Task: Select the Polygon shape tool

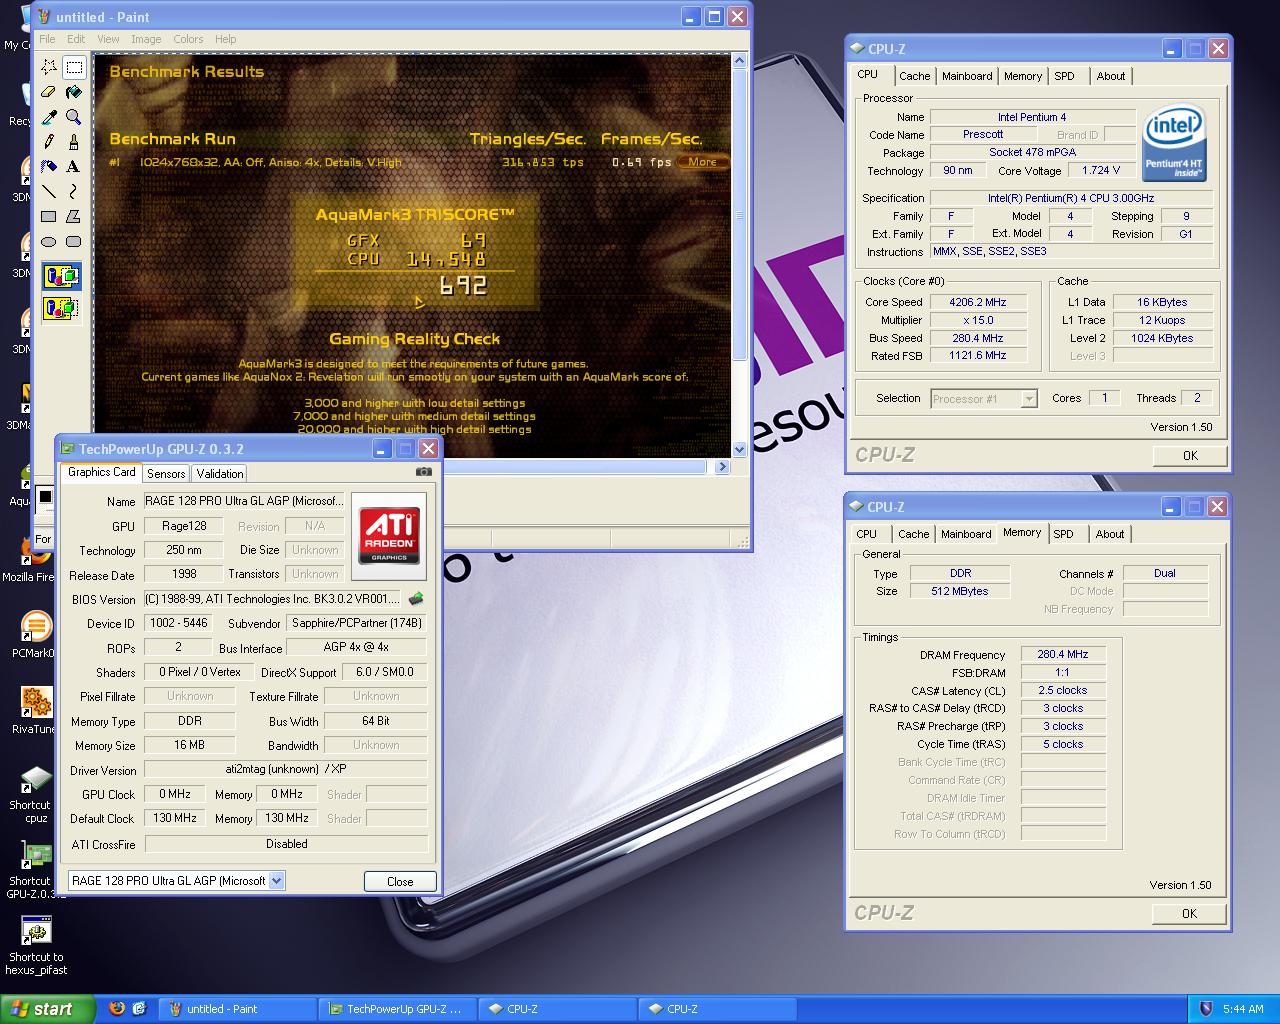Action: pyautogui.click(x=74, y=217)
